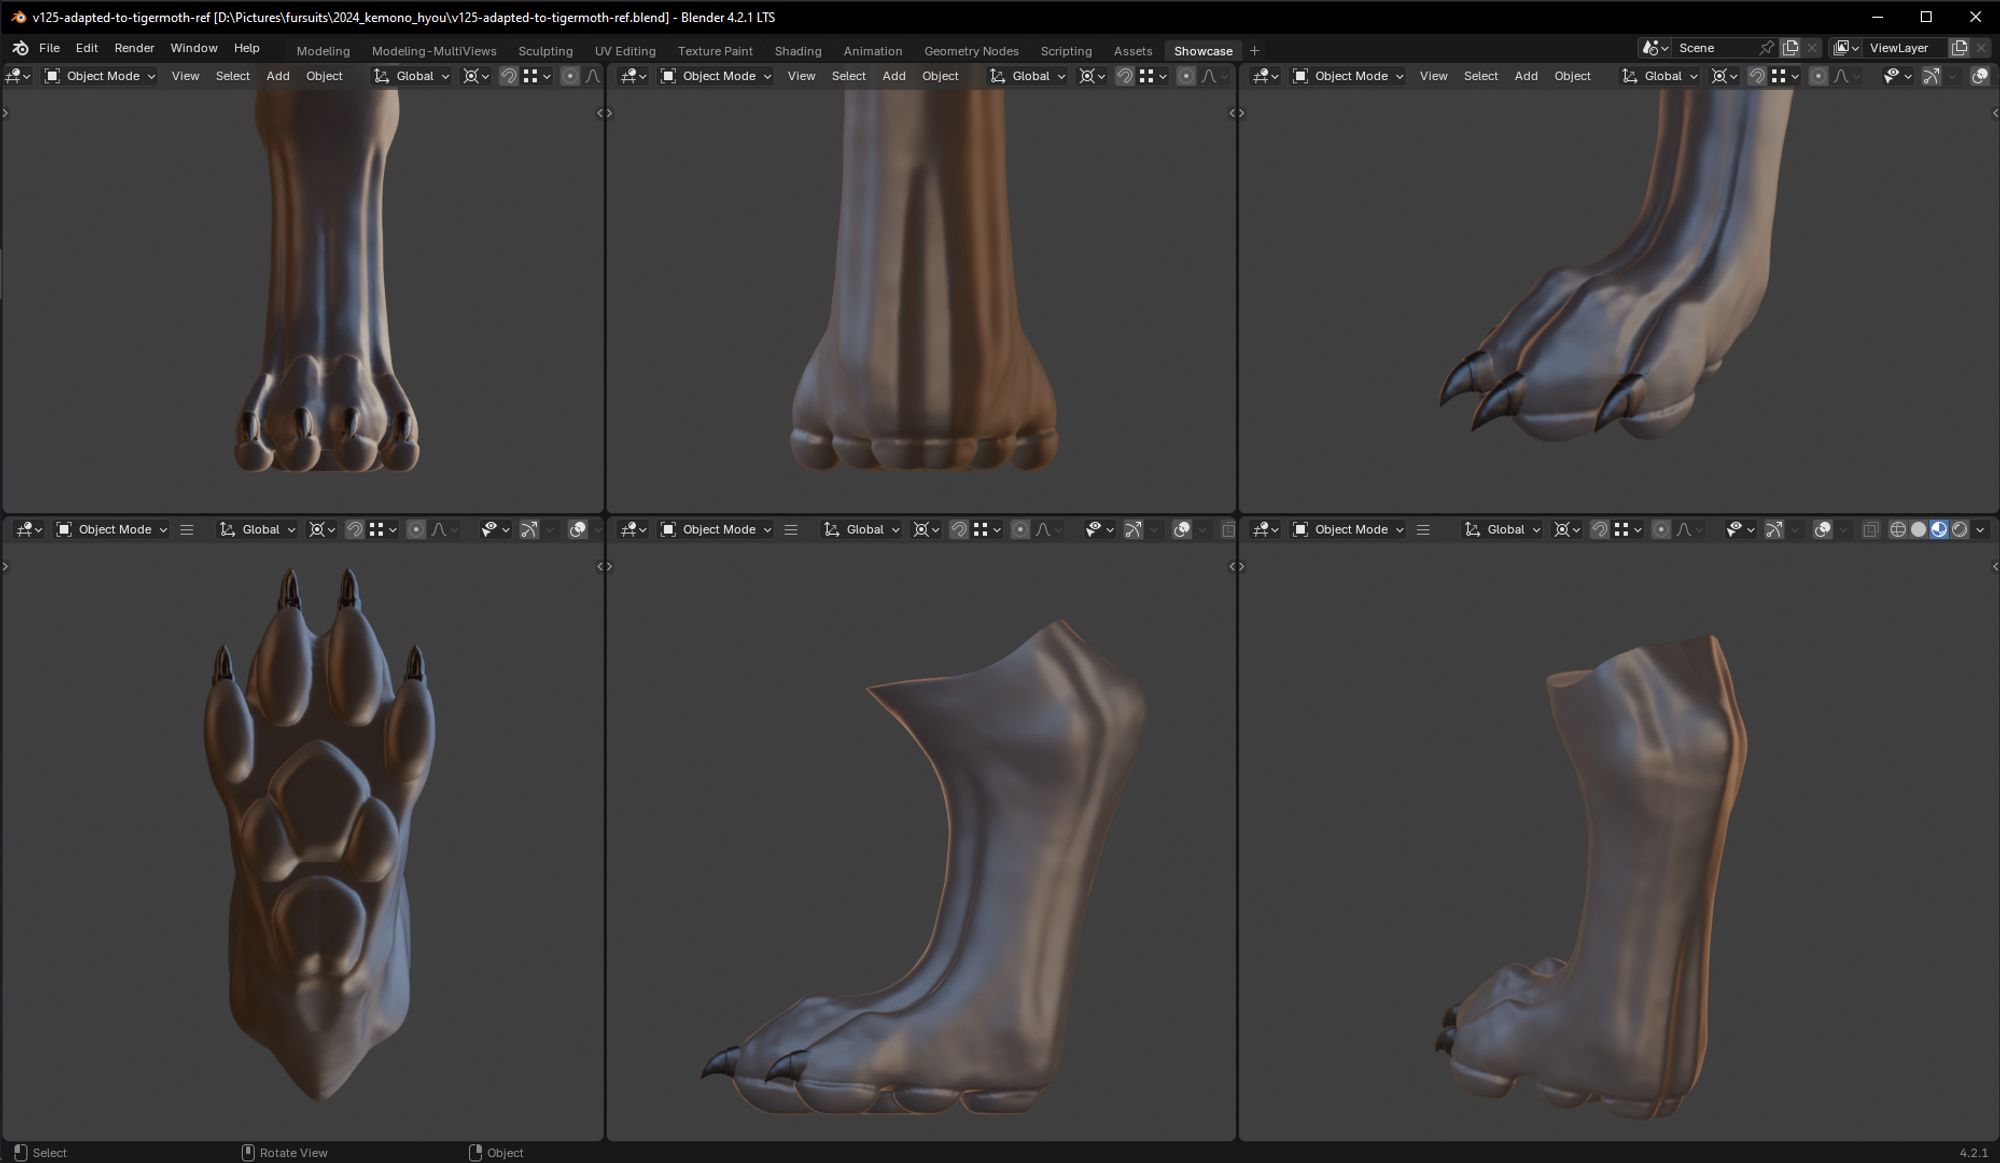Open Object Mode dropdown in paw pads viewport
This screenshot has width=2000, height=1163.
tap(112, 530)
